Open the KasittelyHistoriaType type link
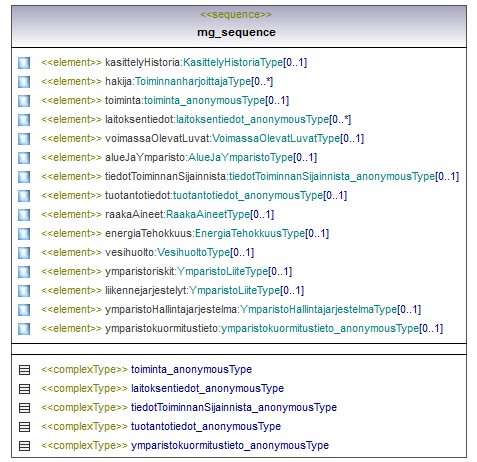Image resolution: width=477 pixels, height=462 pixels. coord(233,62)
